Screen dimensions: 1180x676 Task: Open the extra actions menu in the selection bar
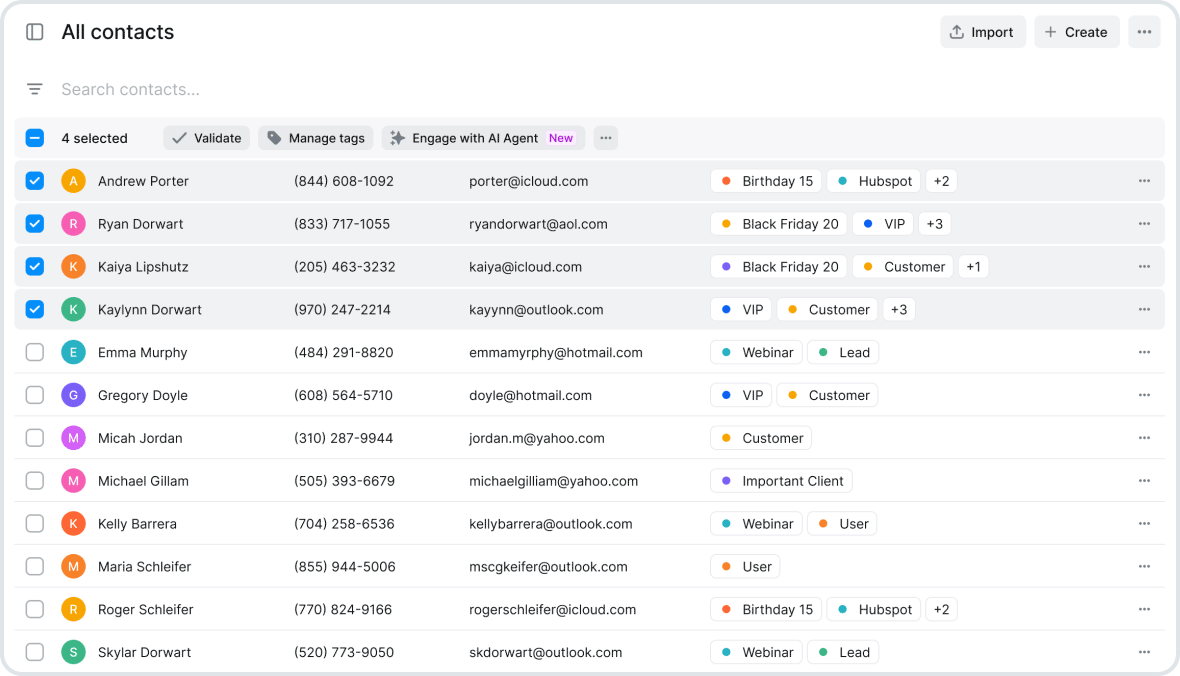click(606, 137)
